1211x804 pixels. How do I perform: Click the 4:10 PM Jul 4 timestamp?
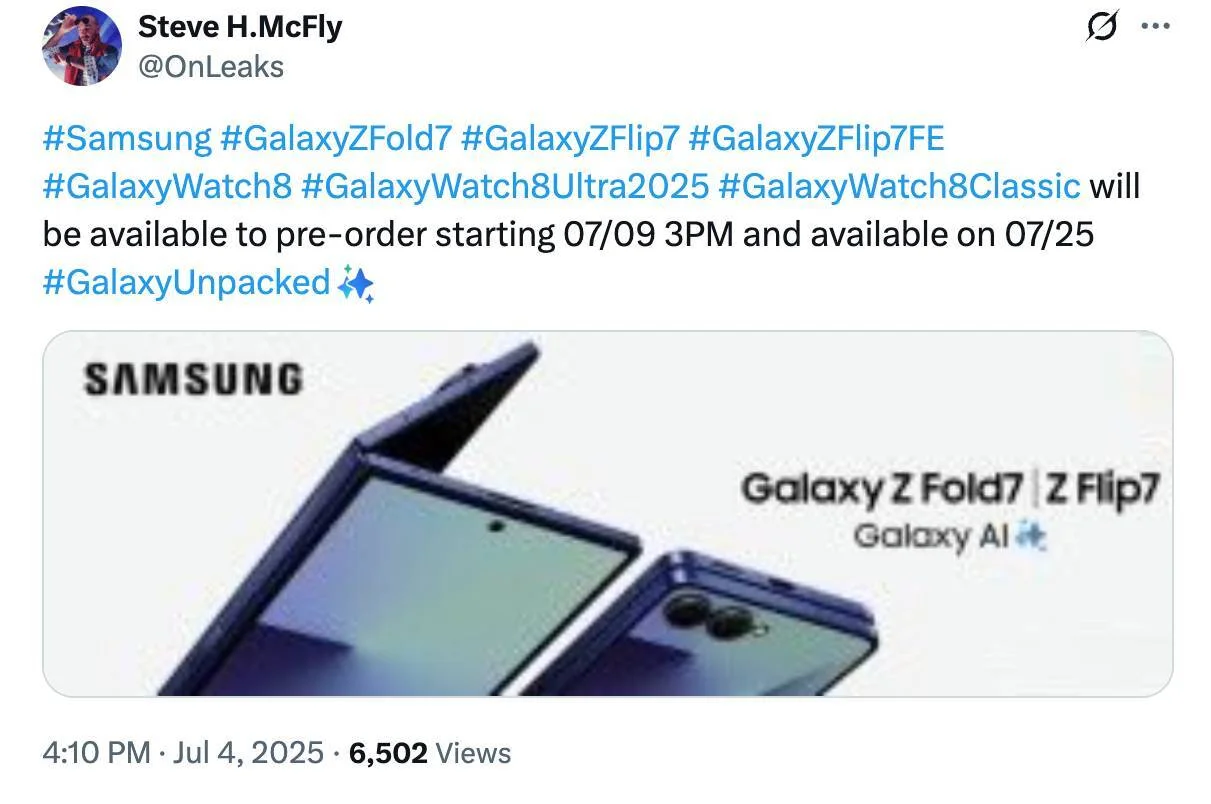pyautogui.click(x=183, y=753)
